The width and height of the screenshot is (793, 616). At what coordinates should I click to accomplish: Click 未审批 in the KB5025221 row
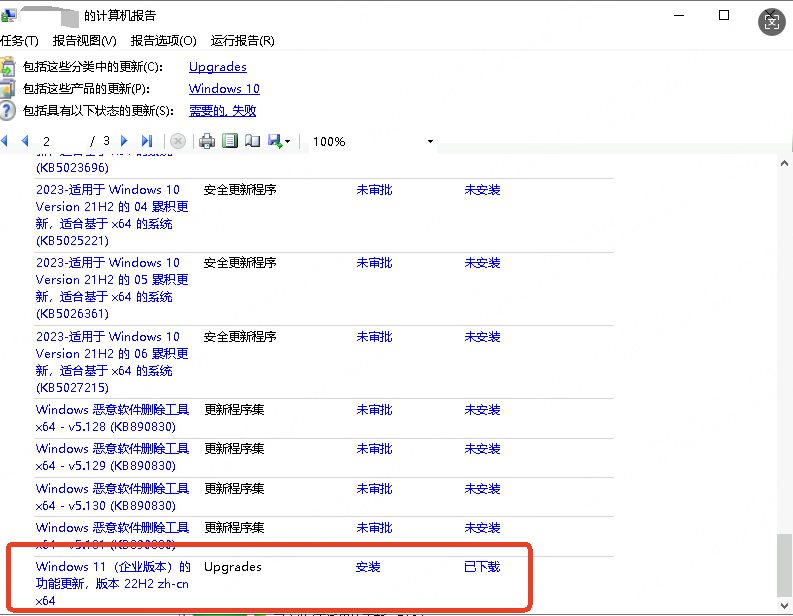click(374, 190)
